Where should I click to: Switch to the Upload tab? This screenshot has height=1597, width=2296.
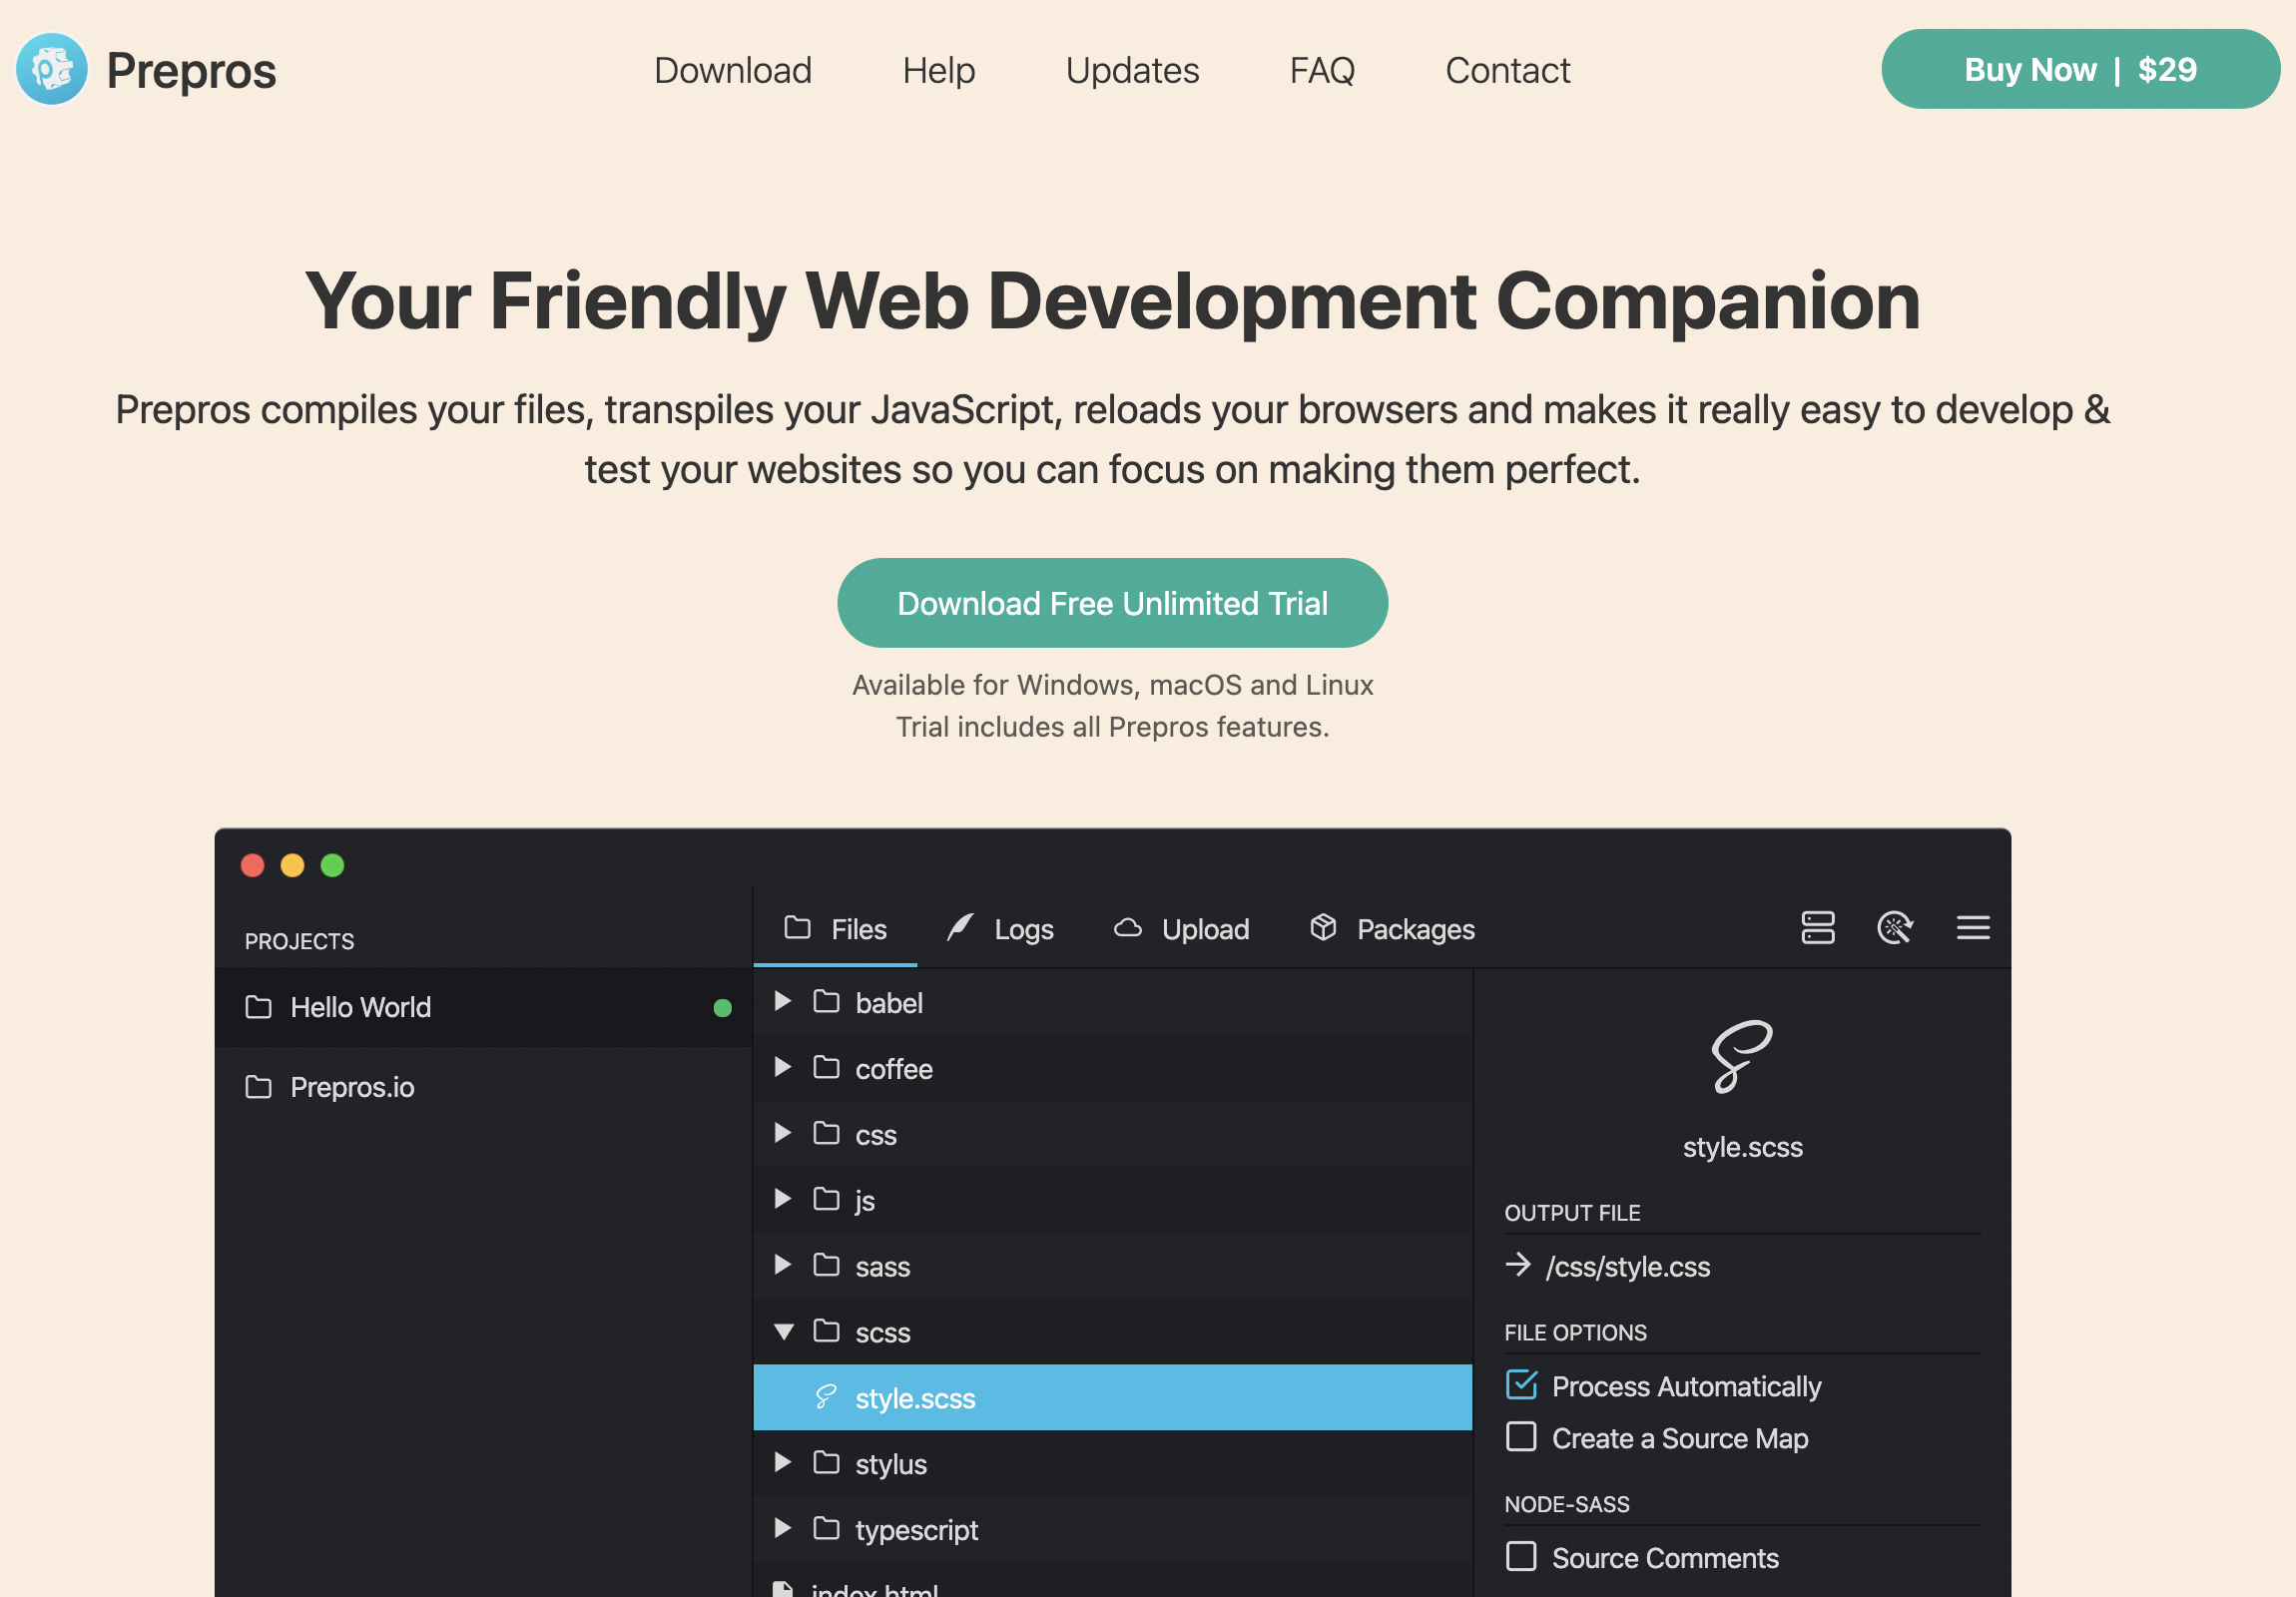(x=1181, y=929)
